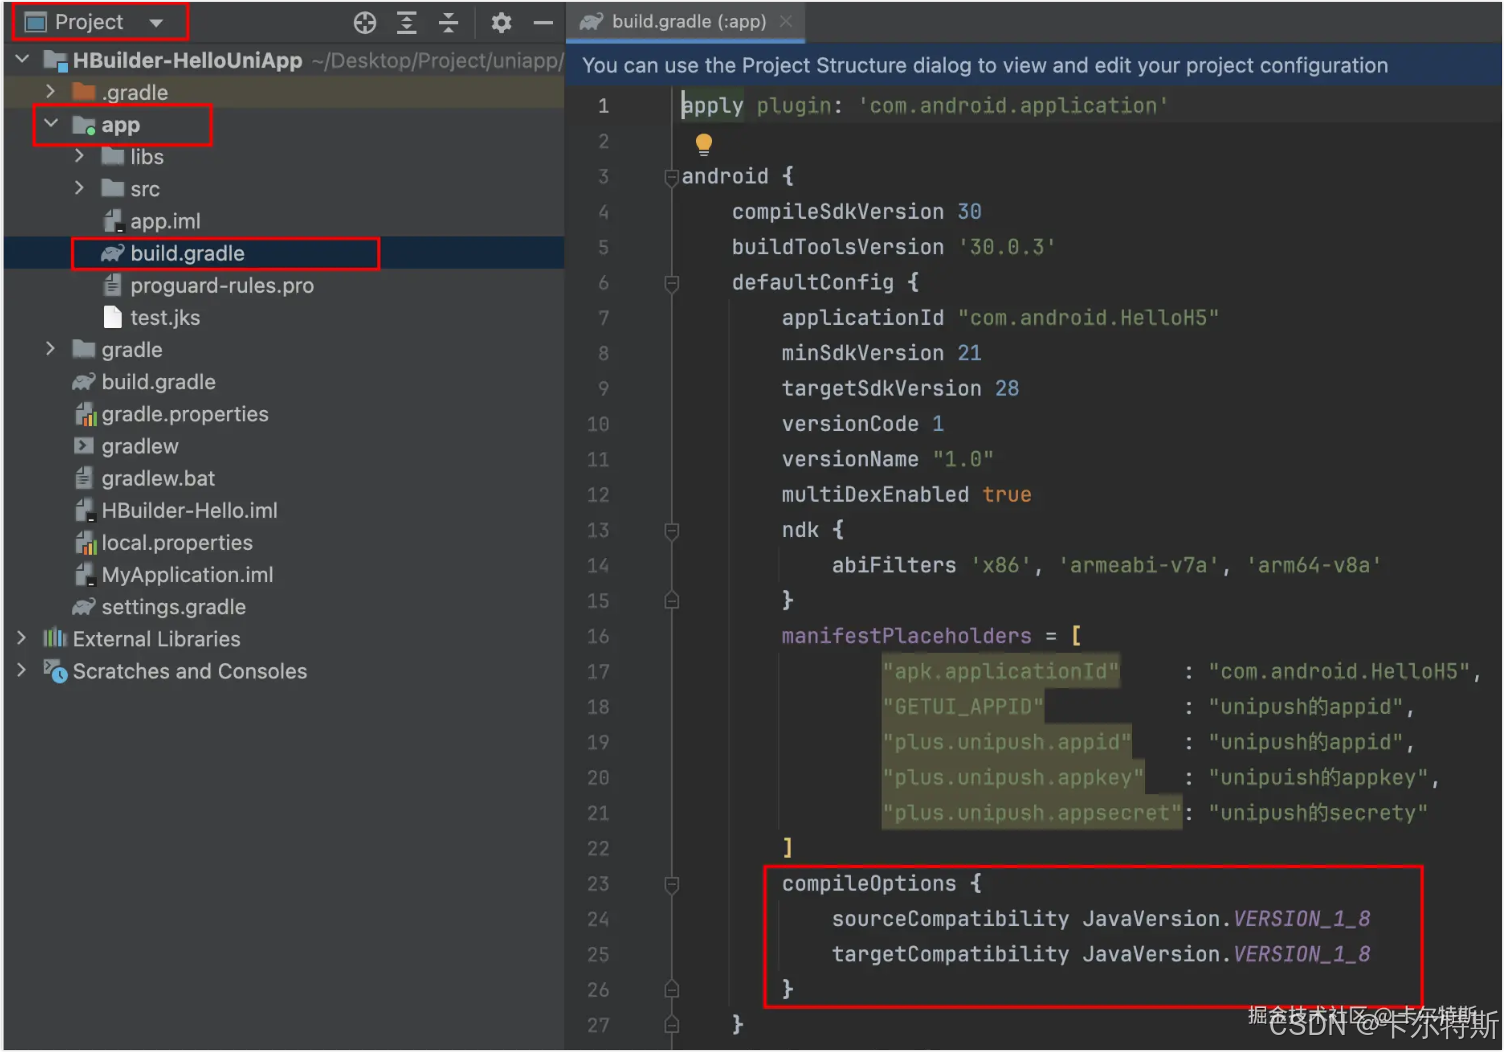Image resolution: width=1504 pixels, height=1052 pixels.
Task: Click targetCompatibility JavaVersion.VERSION_1_8 line
Action: (1101, 954)
